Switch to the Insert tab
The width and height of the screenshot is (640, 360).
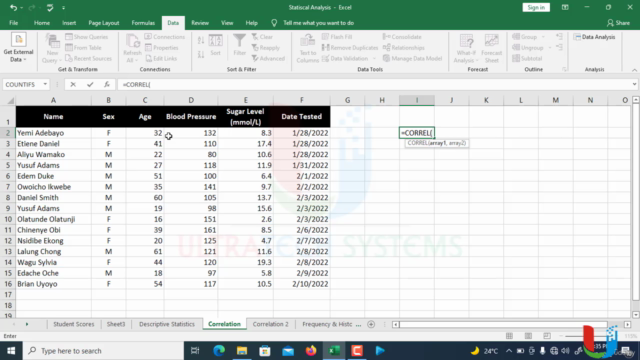click(x=69, y=23)
